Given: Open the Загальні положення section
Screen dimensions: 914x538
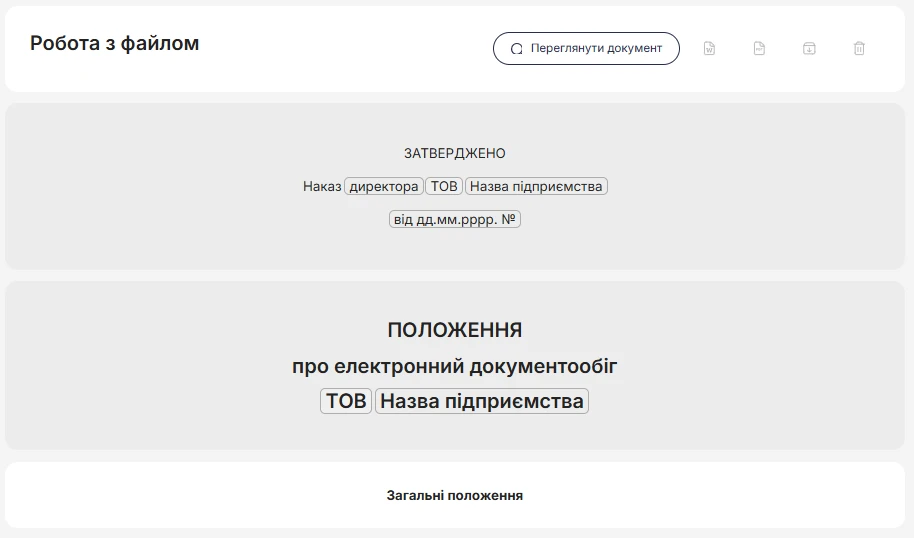Looking at the screenshot, I should click(455, 495).
